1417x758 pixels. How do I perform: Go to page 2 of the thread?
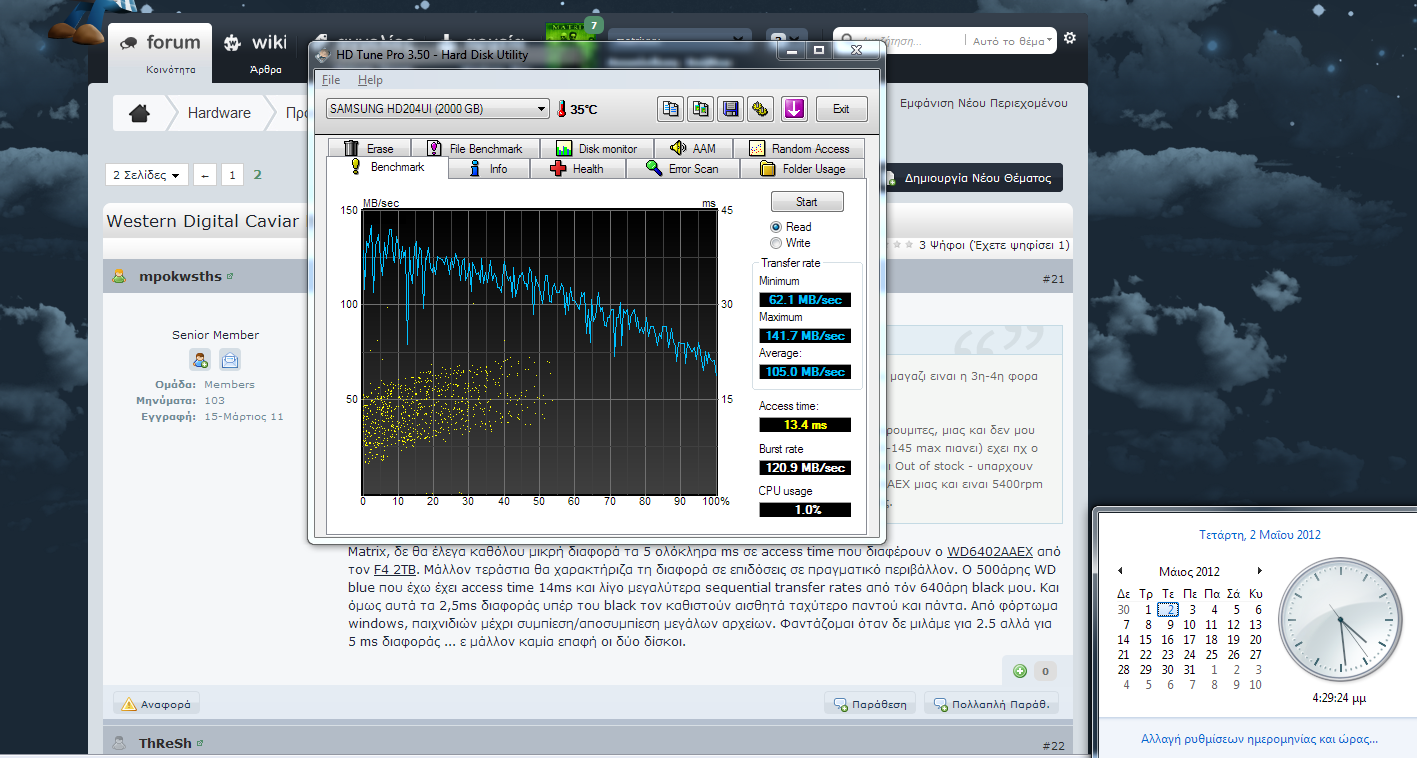tap(257, 175)
